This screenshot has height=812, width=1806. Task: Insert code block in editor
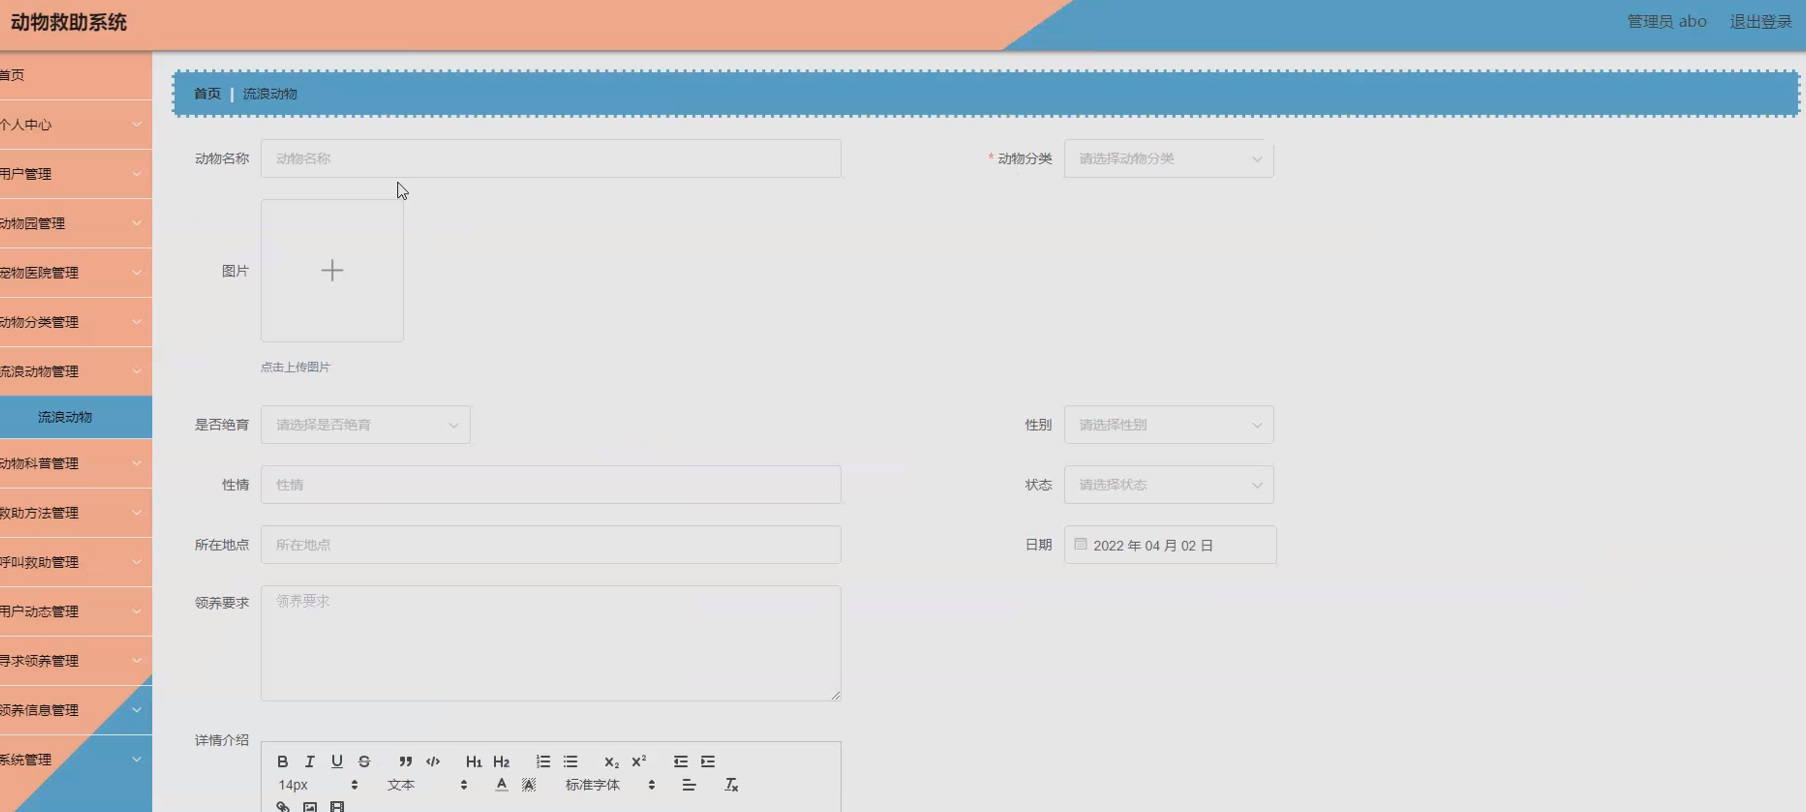433,762
